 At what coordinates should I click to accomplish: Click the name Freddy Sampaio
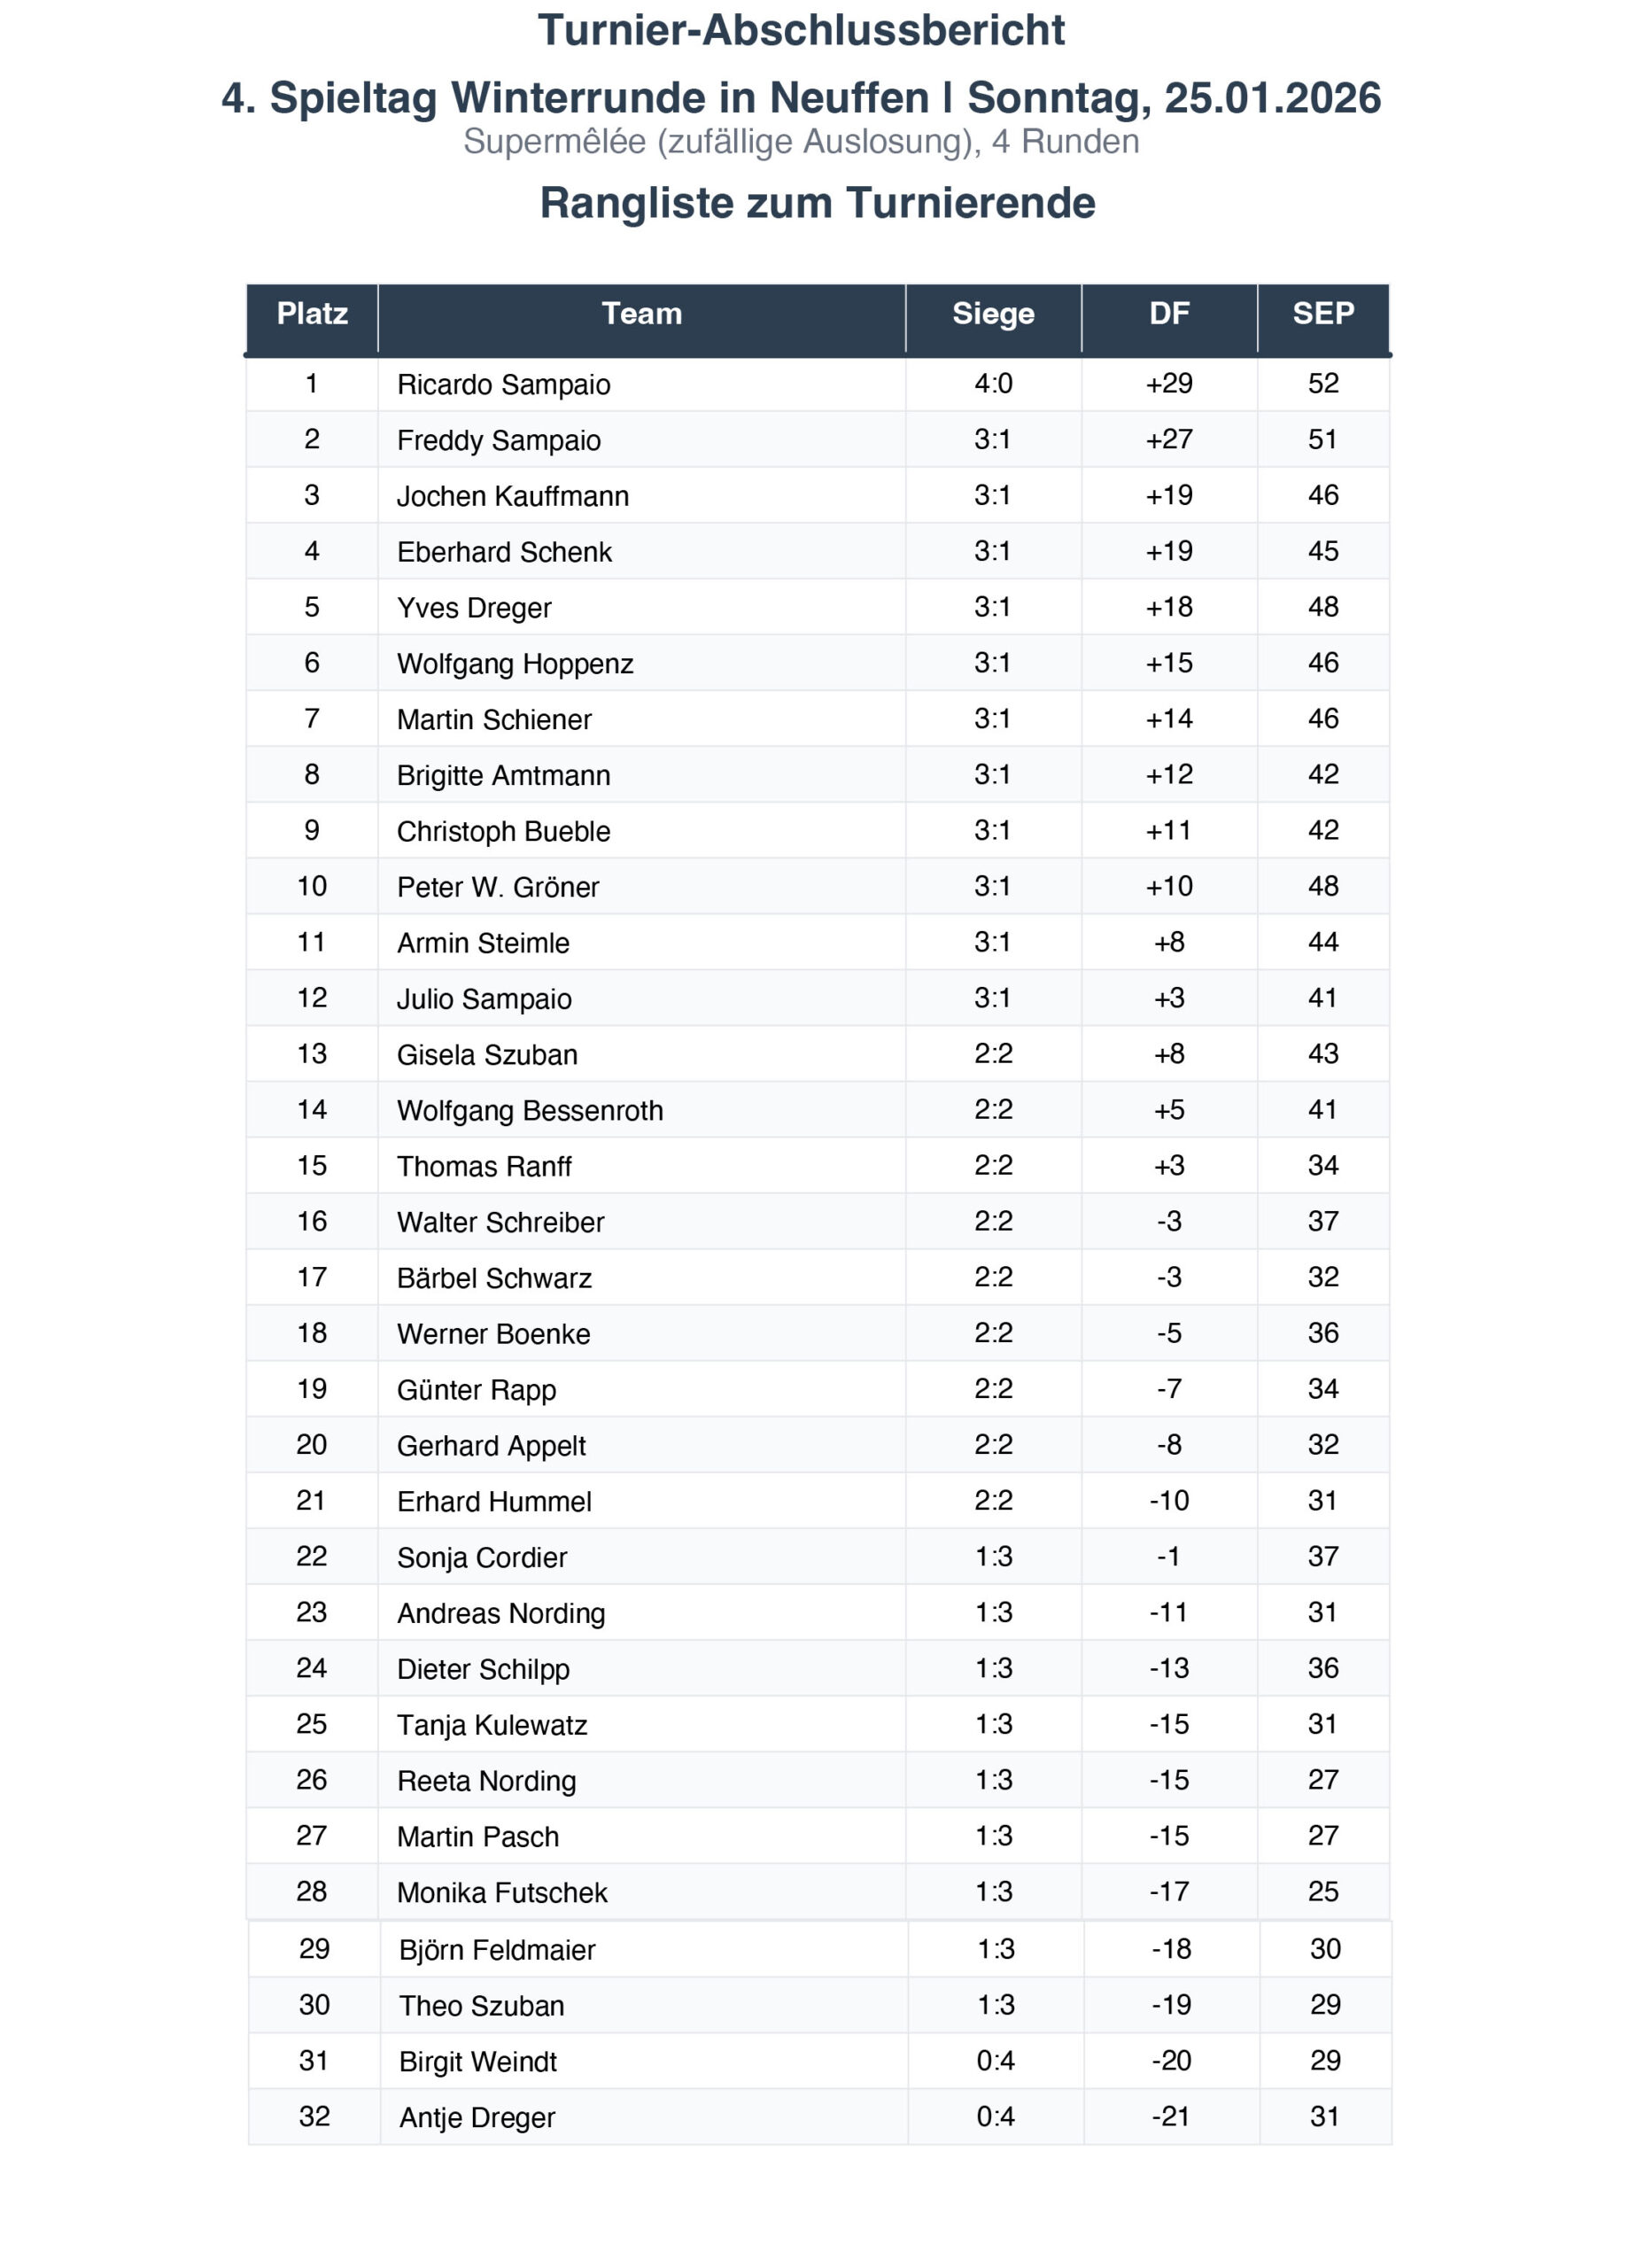pyautogui.click(x=498, y=441)
